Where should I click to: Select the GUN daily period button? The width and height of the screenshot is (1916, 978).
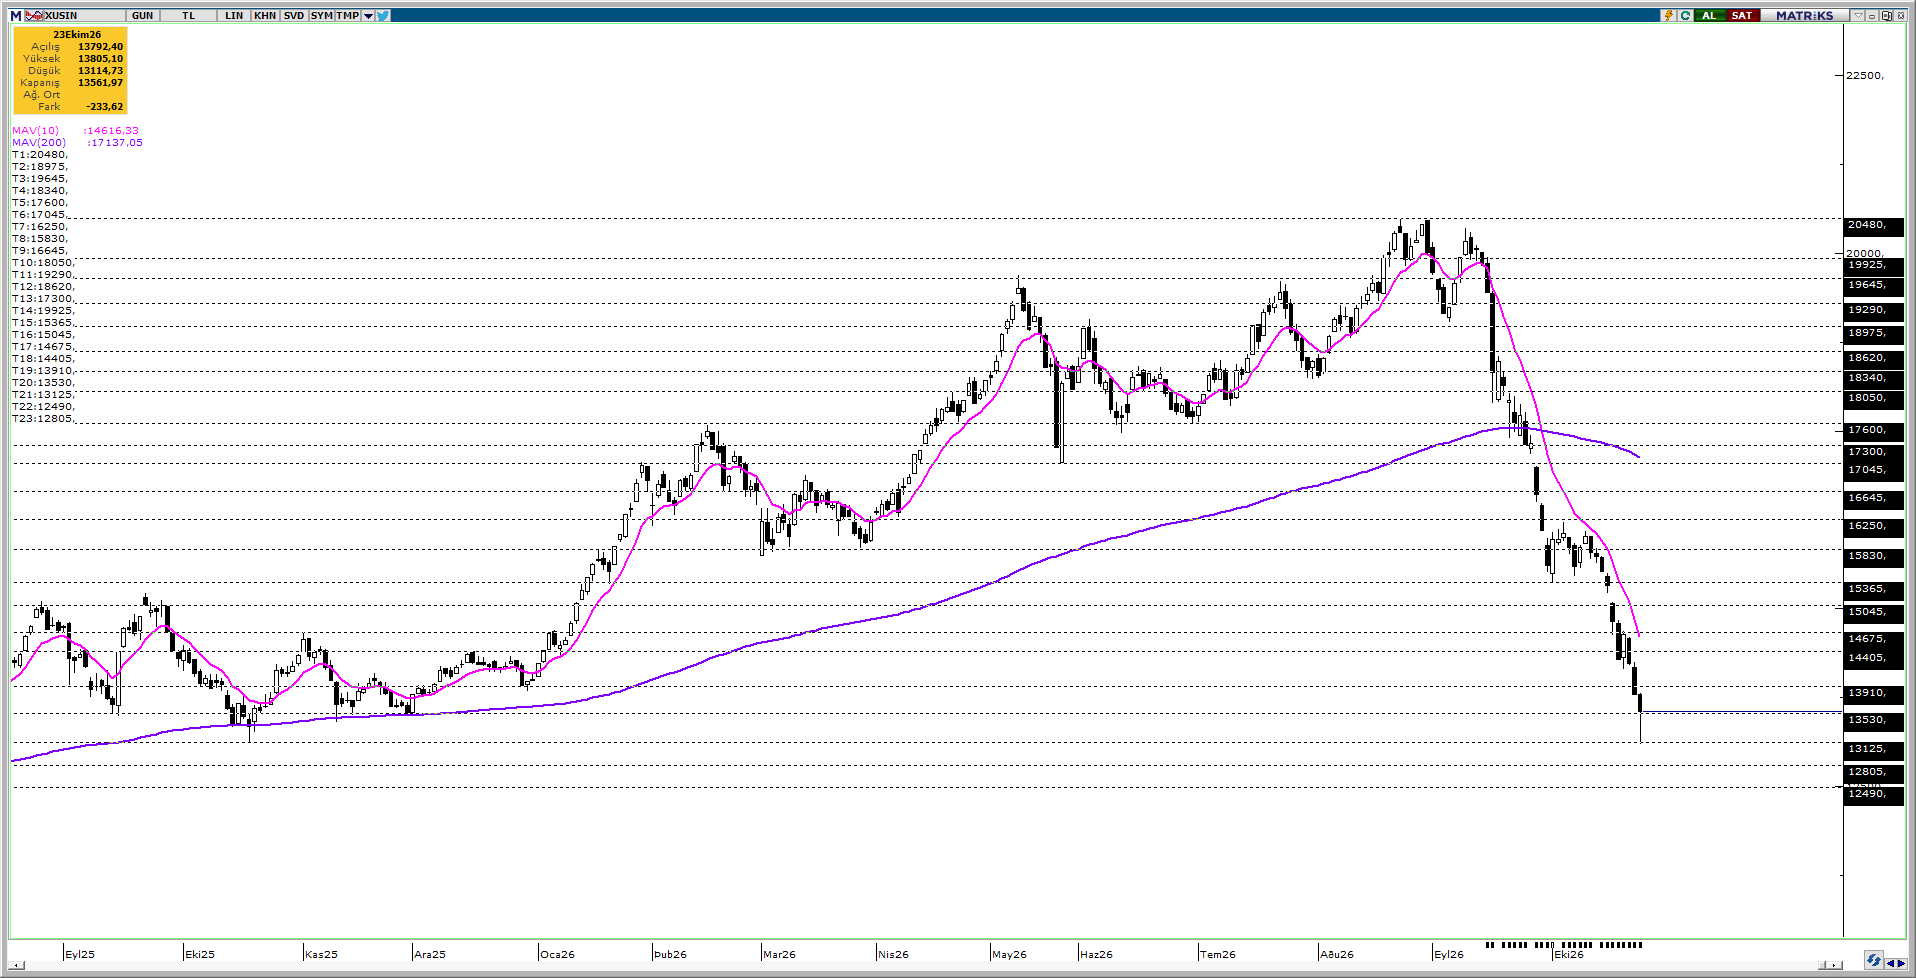point(142,15)
